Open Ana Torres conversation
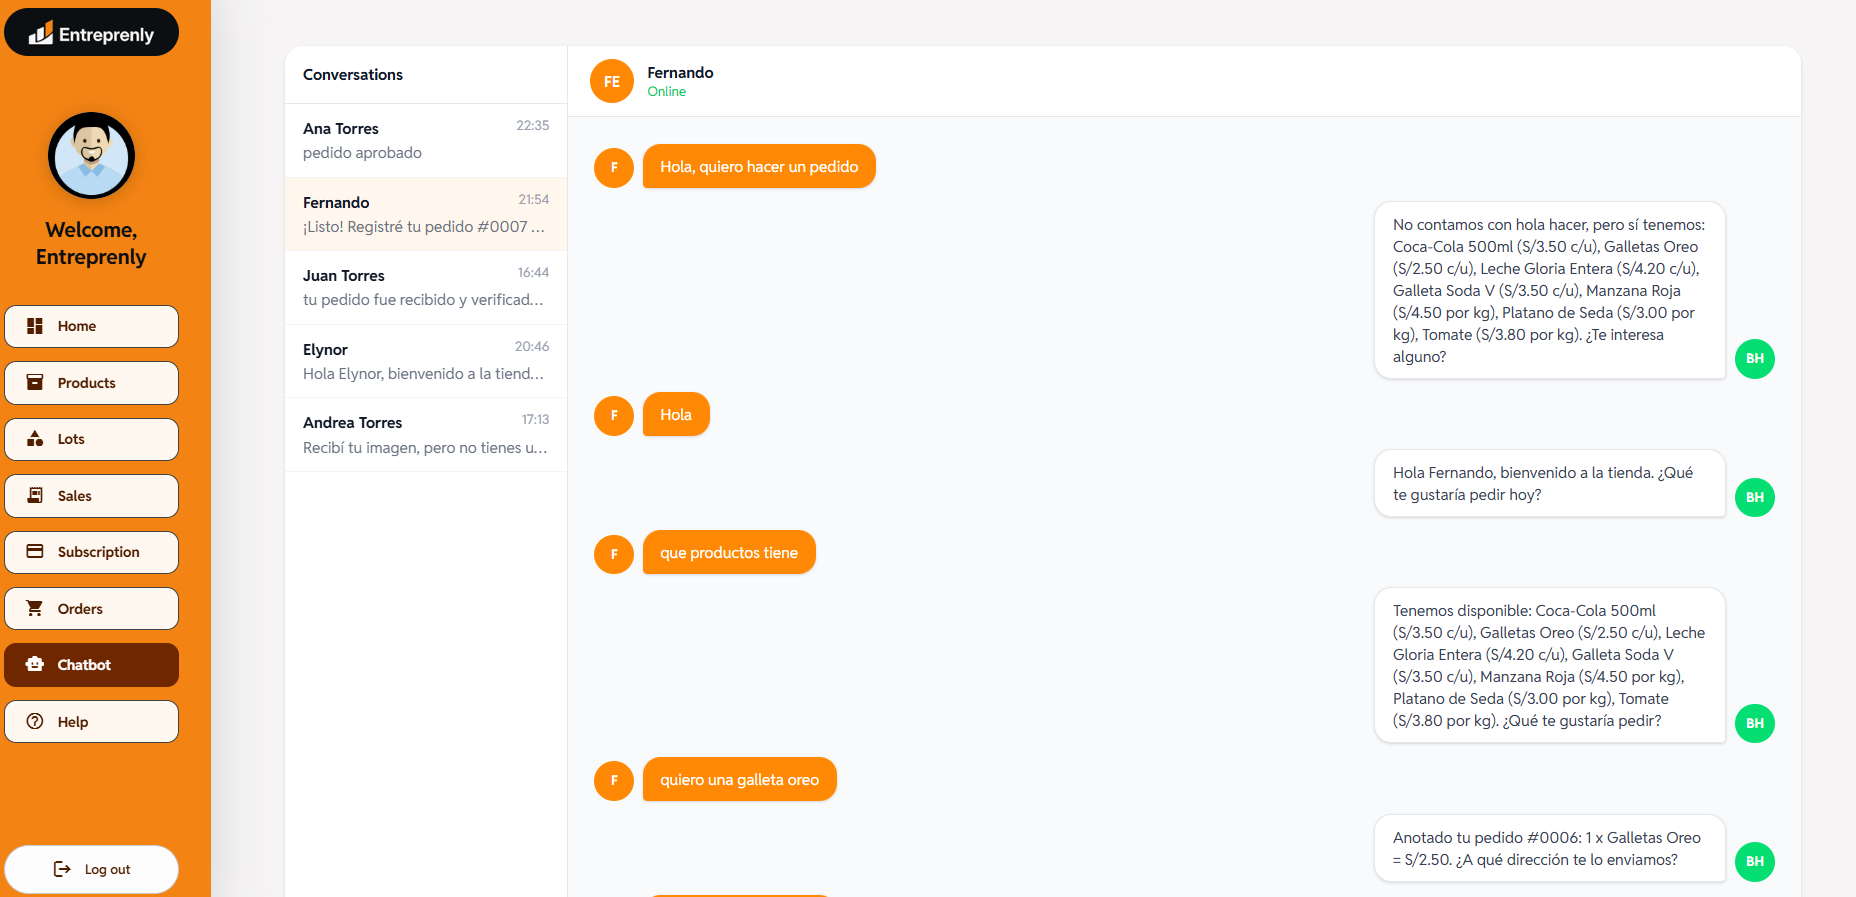Viewport: 1856px width, 897px height. pyautogui.click(x=426, y=141)
